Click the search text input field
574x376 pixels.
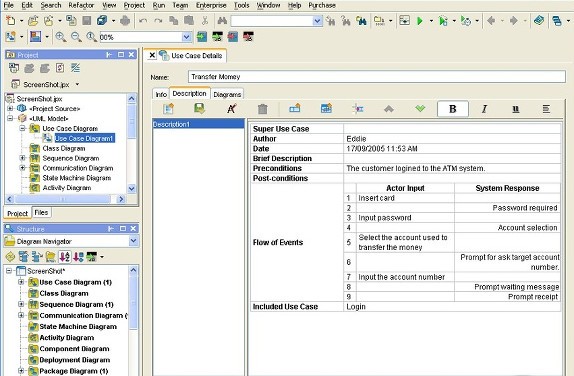tap(272, 21)
